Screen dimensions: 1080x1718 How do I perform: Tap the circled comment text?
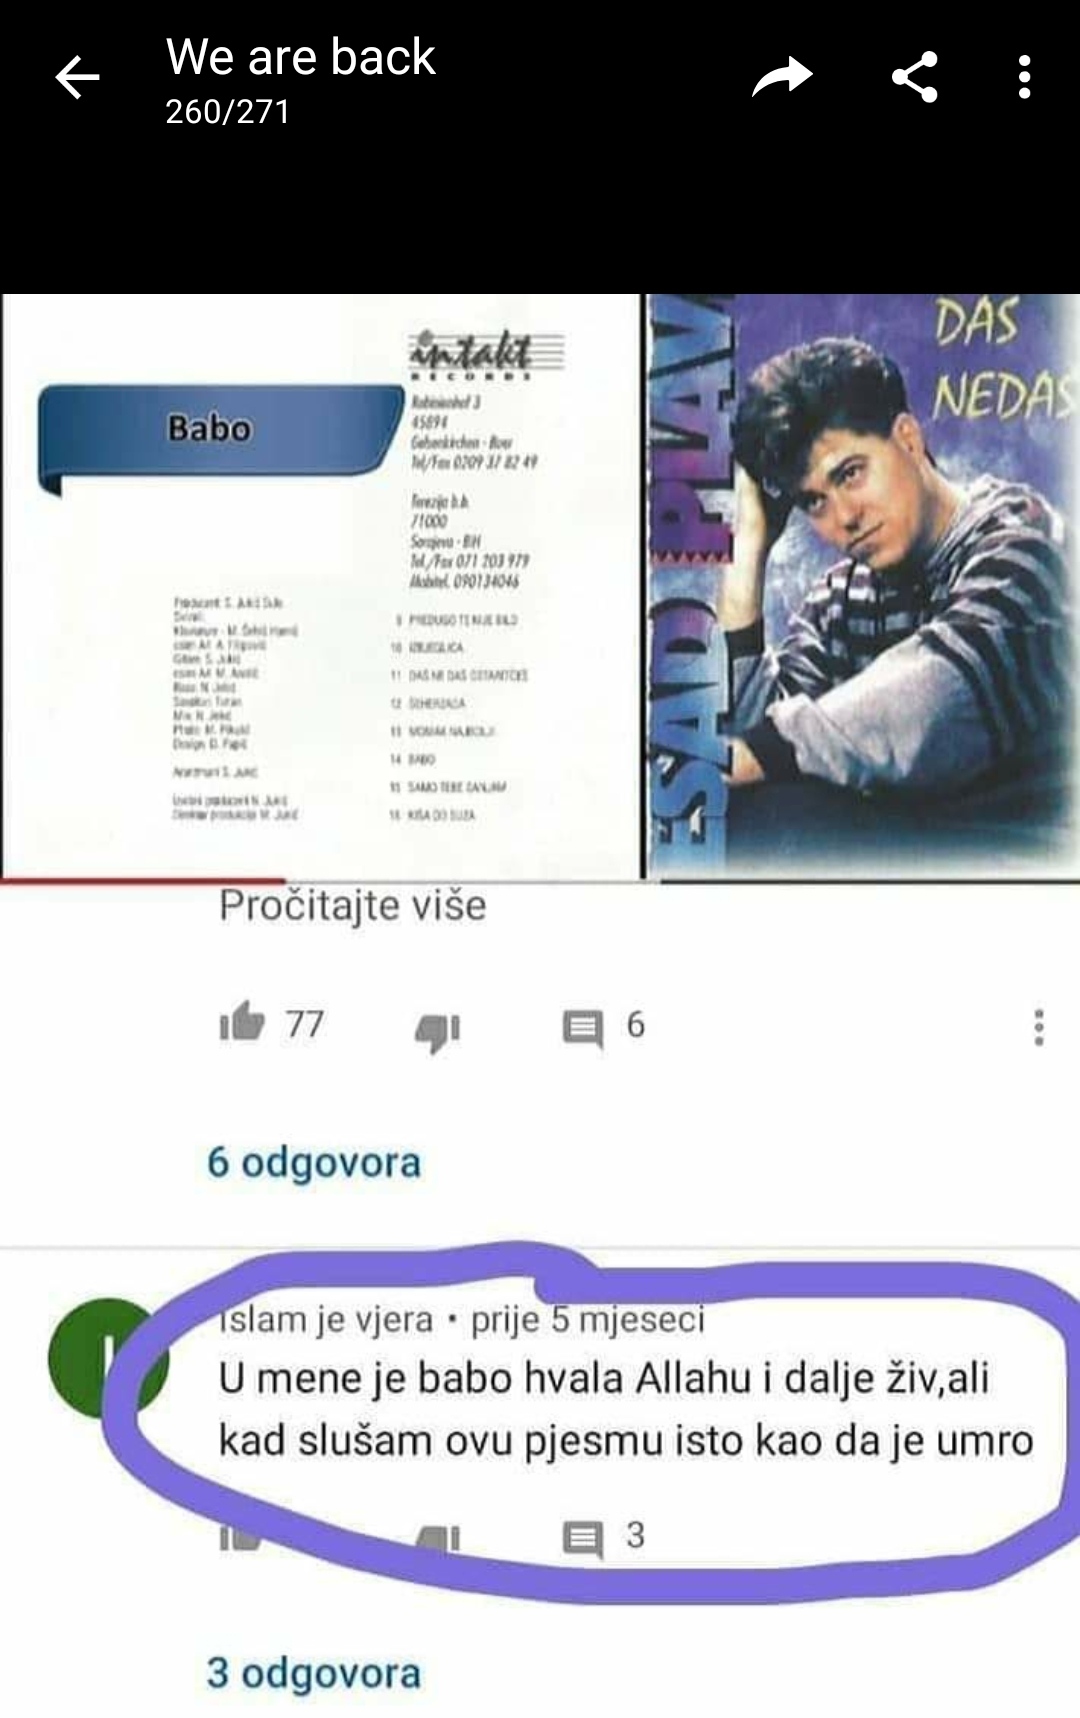click(x=625, y=1410)
